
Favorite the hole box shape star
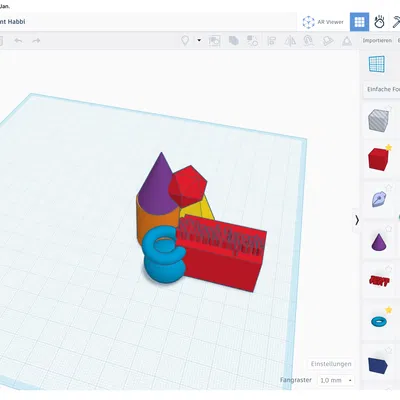coord(389,108)
